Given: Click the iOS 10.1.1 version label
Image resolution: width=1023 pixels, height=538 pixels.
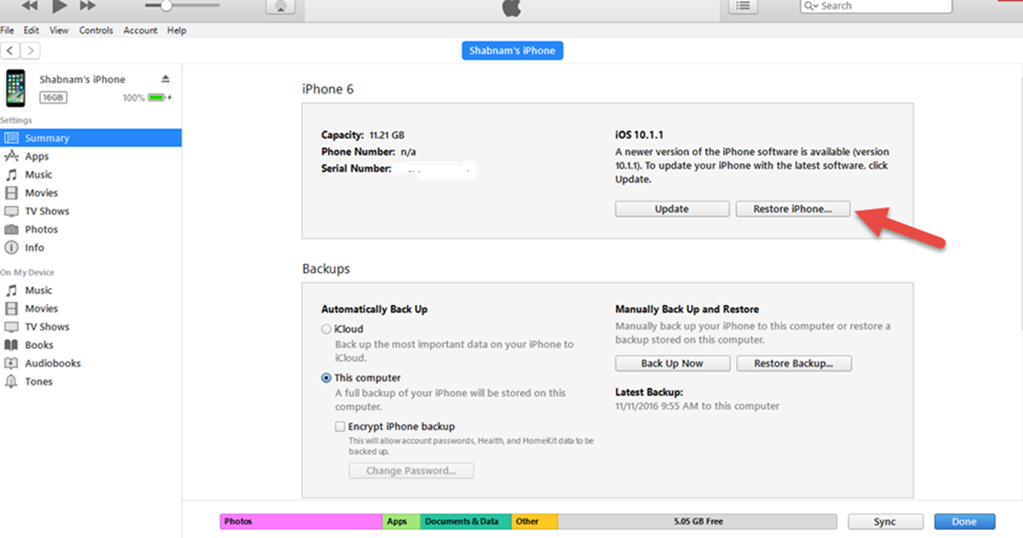Looking at the screenshot, I should 639,134.
